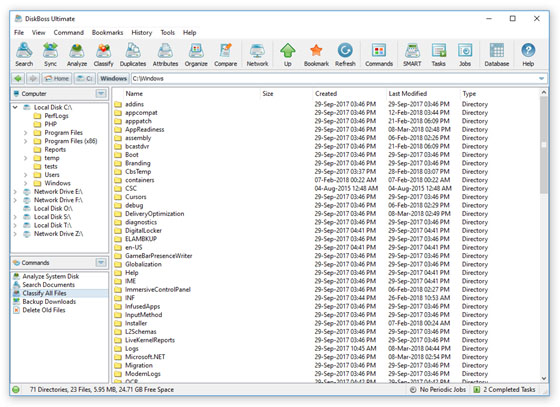Open the address bar path history dropdown
Screen dimensions: 560x407
[541, 78]
